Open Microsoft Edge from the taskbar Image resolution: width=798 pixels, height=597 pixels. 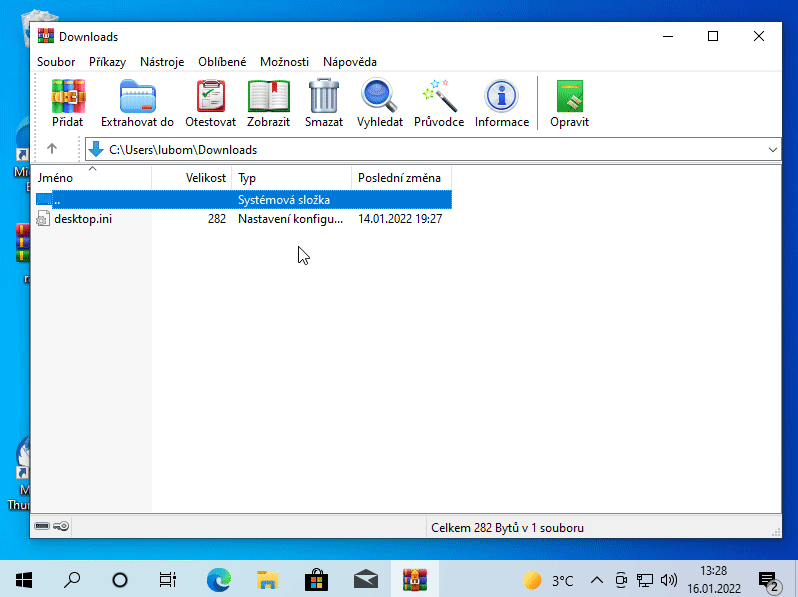pyautogui.click(x=218, y=580)
